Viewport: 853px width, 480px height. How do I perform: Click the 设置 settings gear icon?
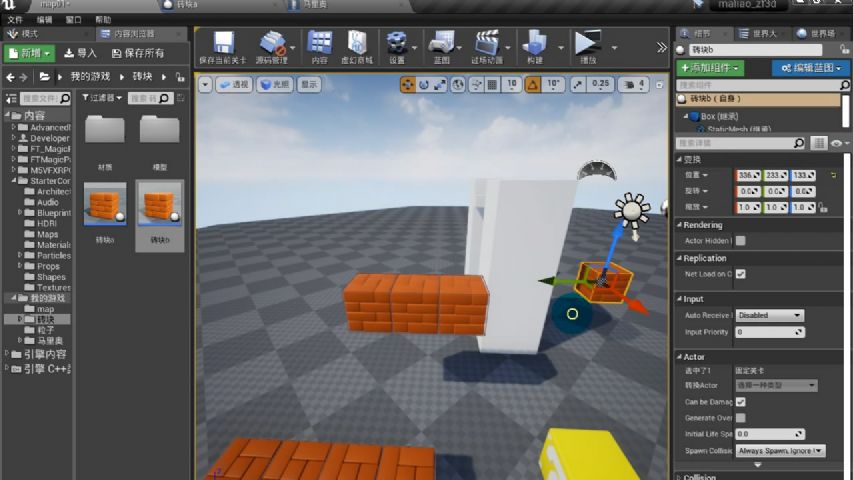pyautogui.click(x=397, y=47)
